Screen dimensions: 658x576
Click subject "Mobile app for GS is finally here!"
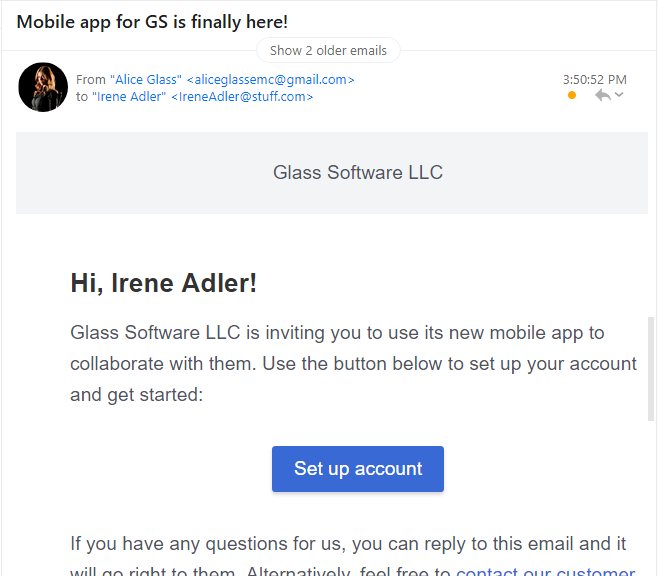pyautogui.click(x=152, y=22)
